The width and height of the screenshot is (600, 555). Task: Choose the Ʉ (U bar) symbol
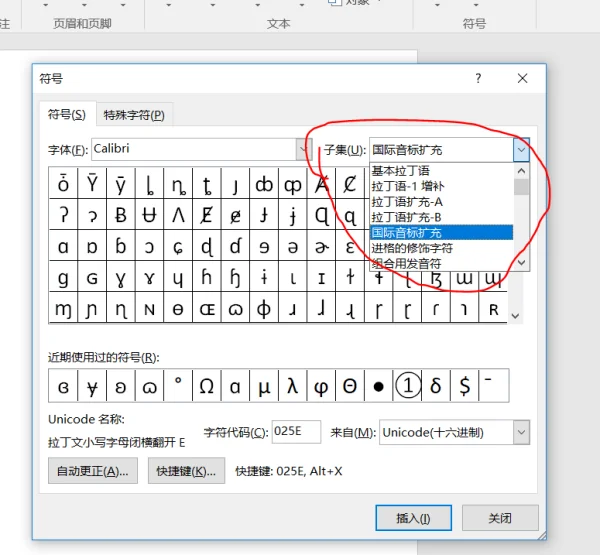[149, 215]
